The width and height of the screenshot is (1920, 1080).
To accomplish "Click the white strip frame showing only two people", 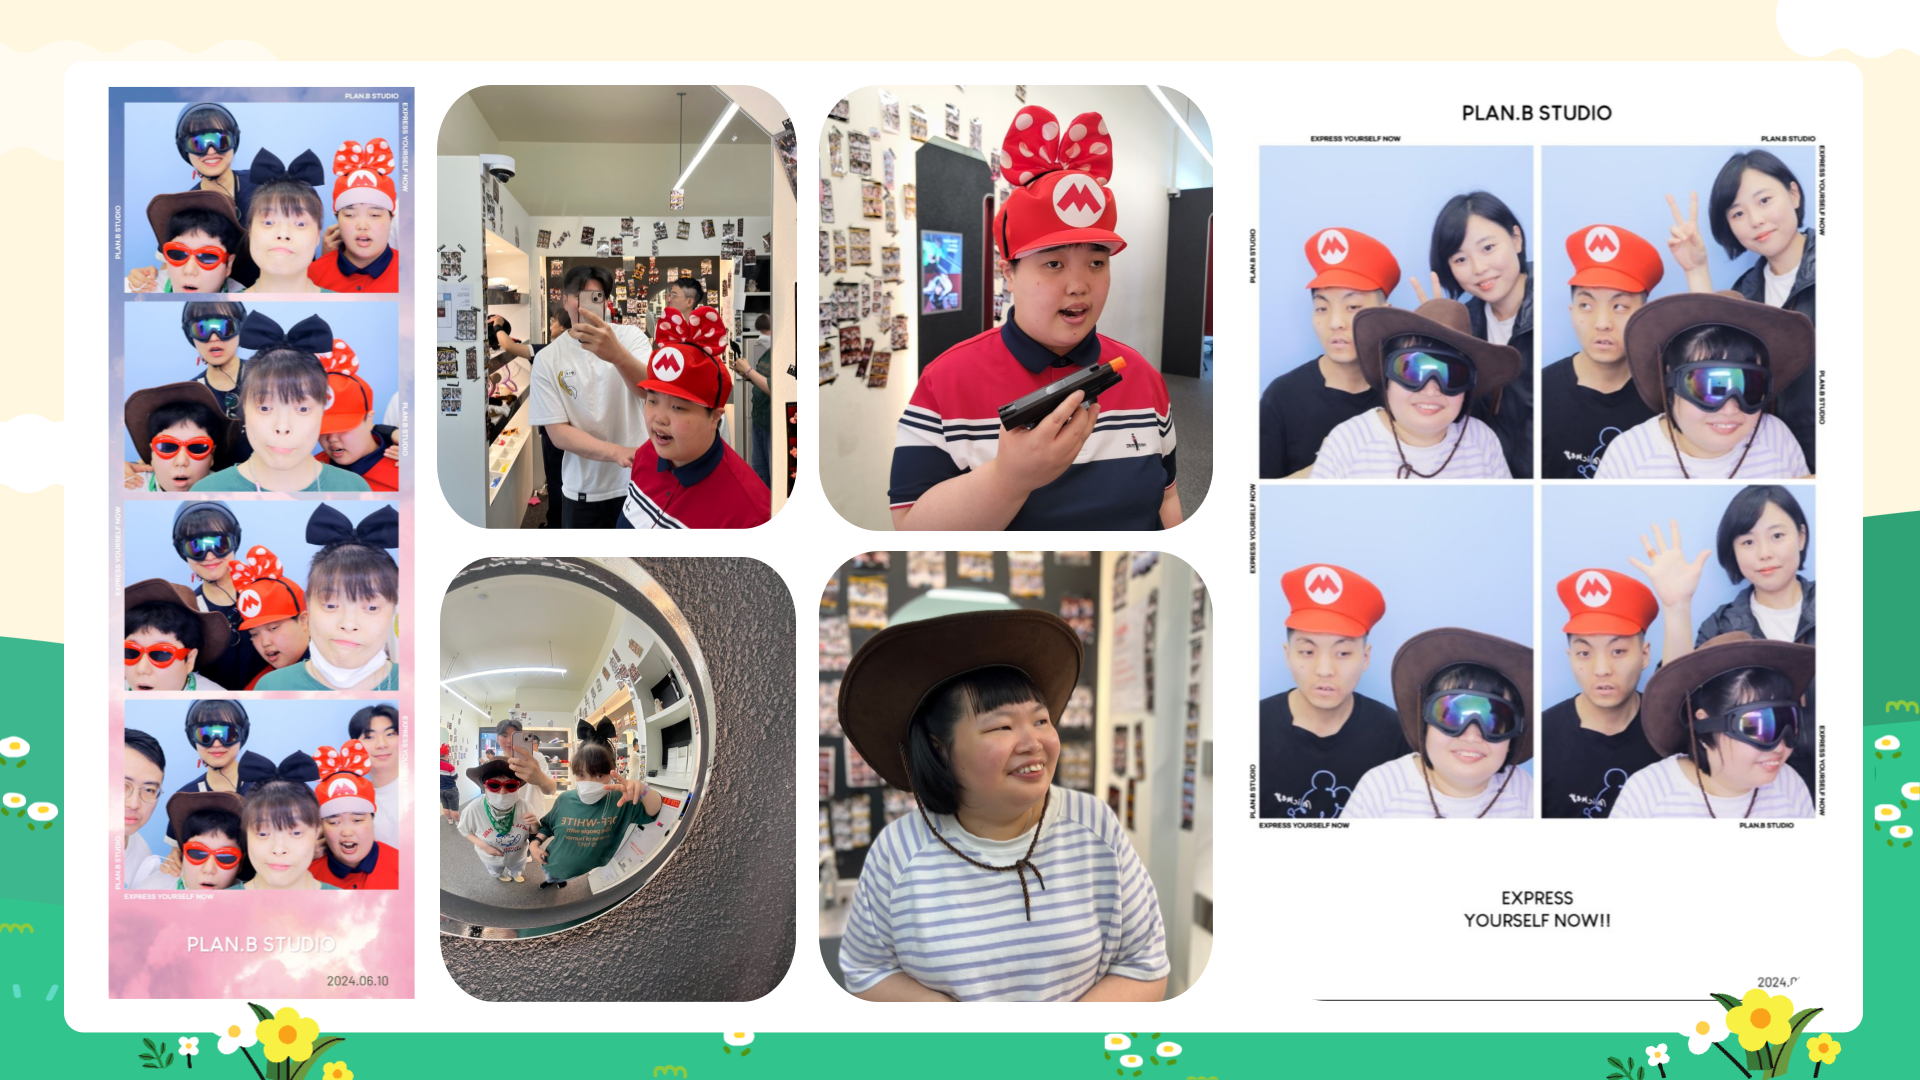I will tap(1396, 652).
